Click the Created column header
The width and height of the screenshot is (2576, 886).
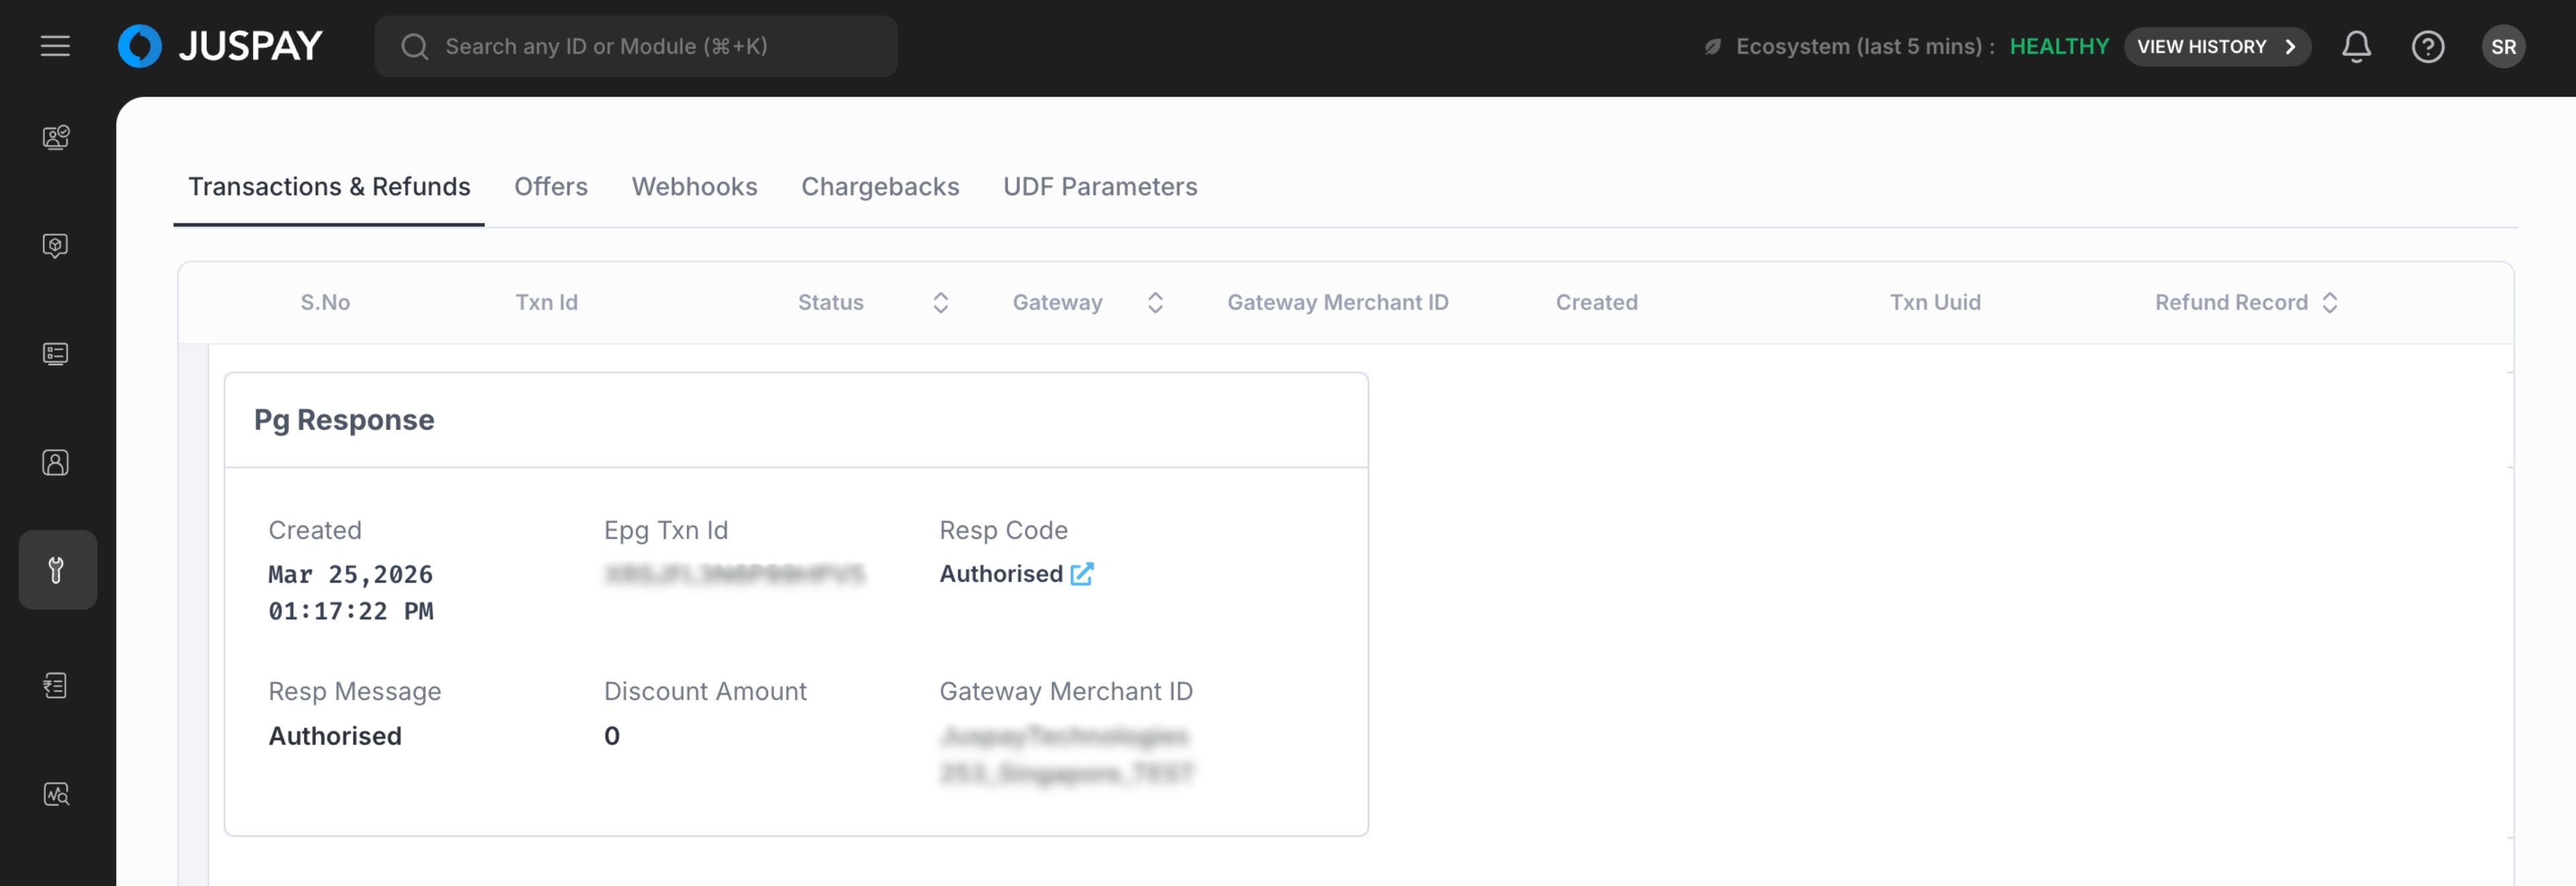pos(1596,302)
